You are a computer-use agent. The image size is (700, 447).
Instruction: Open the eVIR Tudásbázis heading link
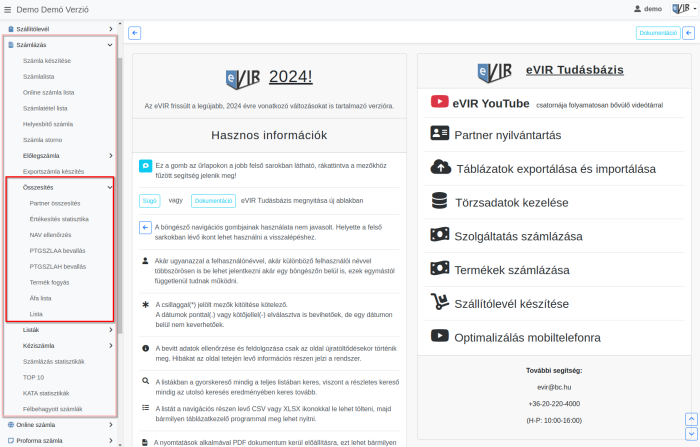(x=575, y=70)
